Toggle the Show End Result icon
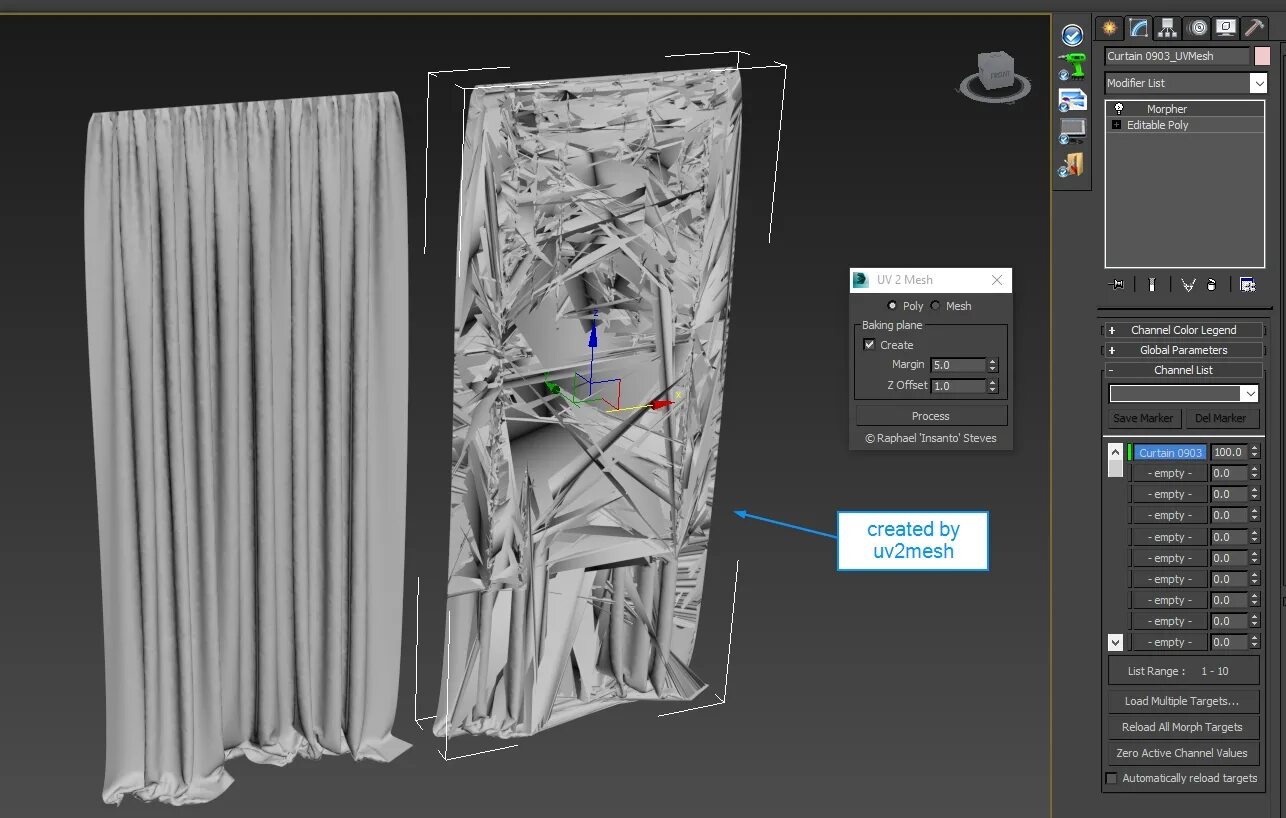This screenshot has width=1286, height=818. pyautogui.click(x=1152, y=283)
